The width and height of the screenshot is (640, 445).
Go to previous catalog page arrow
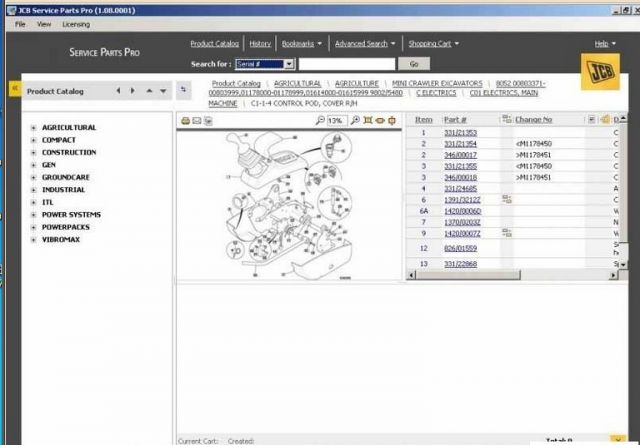click(119, 91)
